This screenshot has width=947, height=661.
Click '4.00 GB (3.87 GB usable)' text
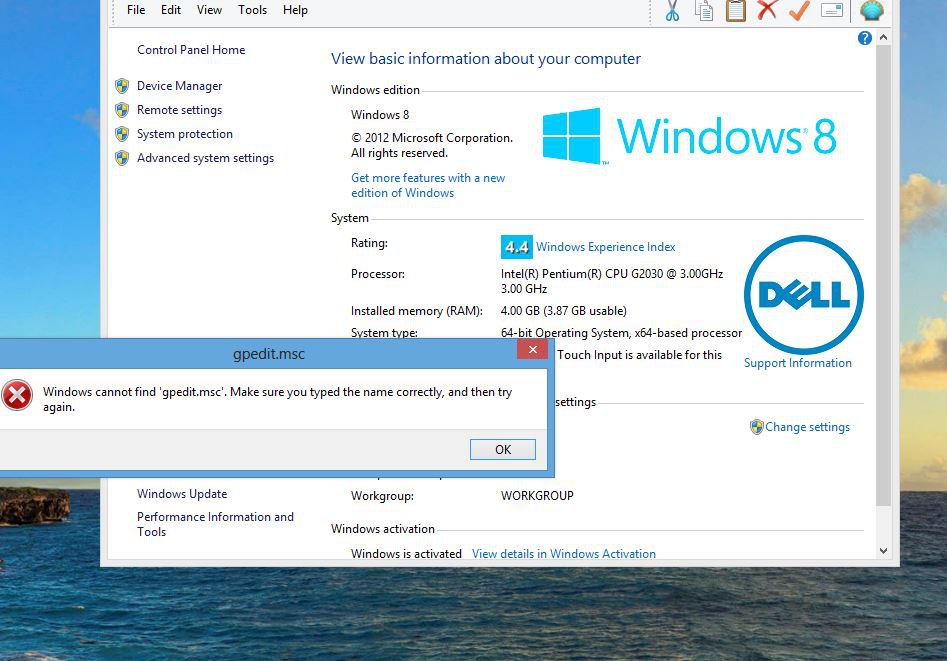point(563,311)
